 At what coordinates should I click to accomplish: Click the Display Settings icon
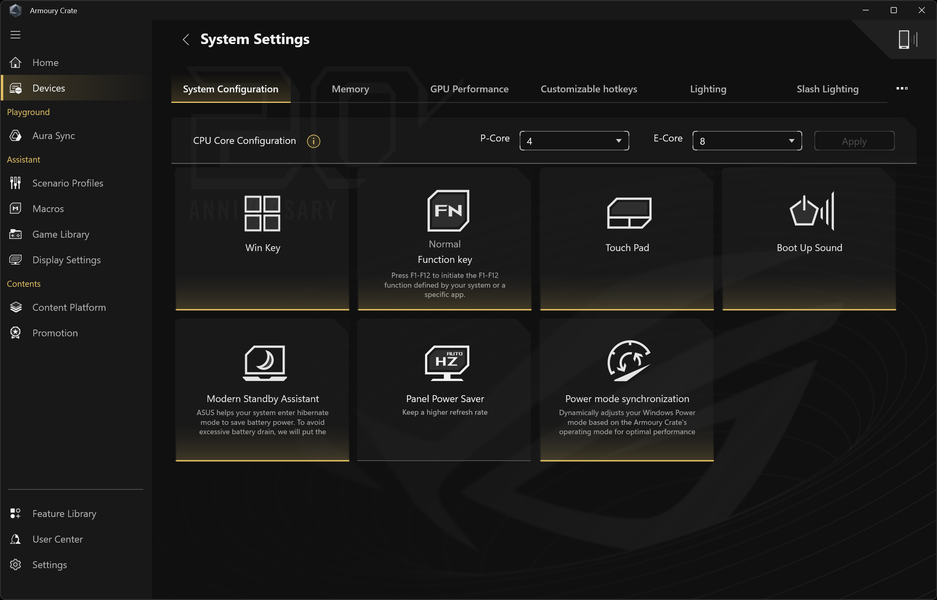[16, 260]
